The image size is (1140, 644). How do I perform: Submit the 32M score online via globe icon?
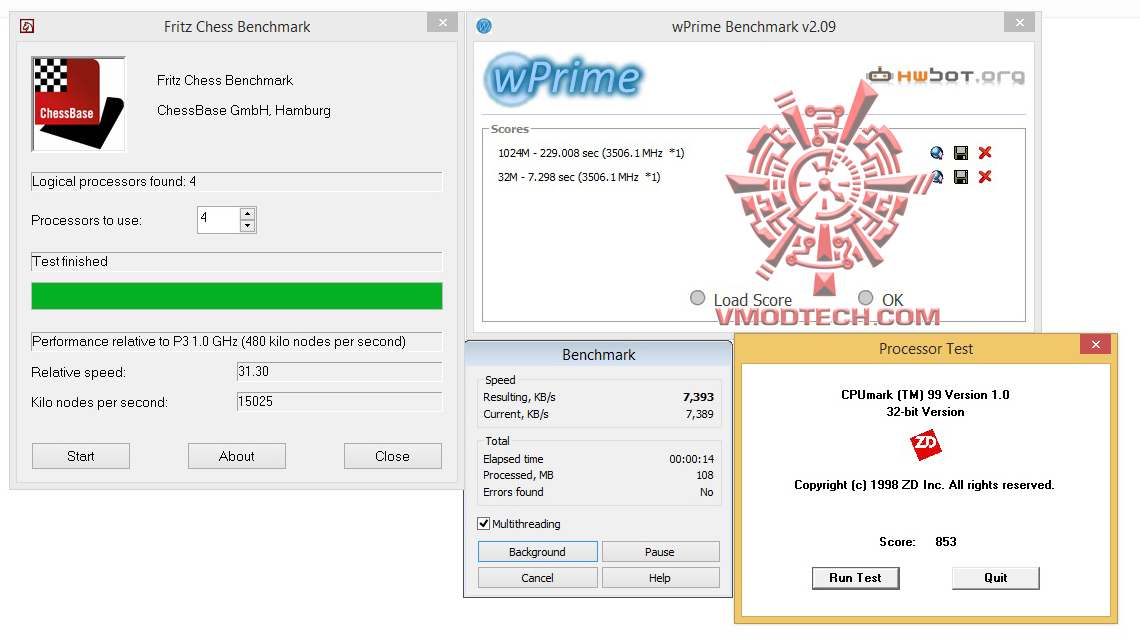point(937,177)
